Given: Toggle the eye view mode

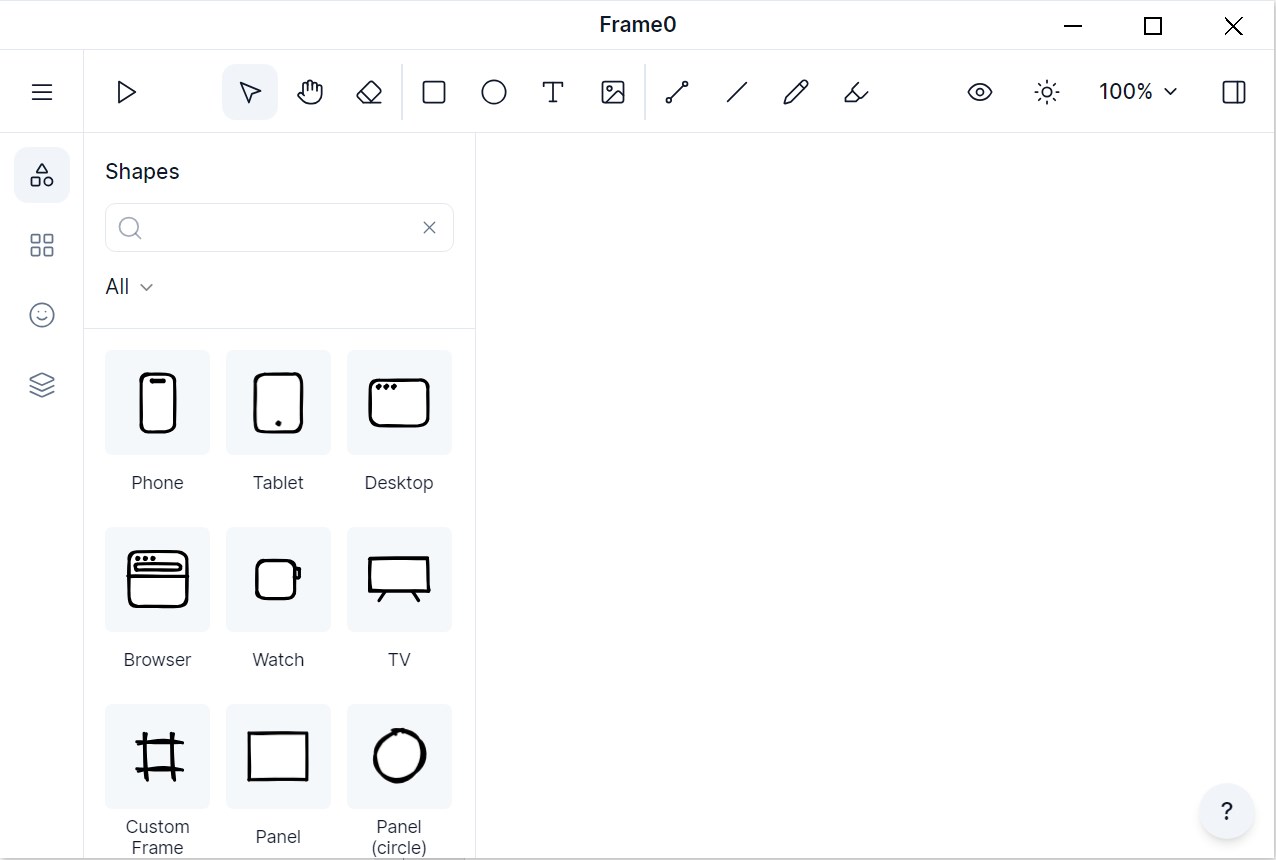Looking at the screenshot, I should (x=980, y=92).
